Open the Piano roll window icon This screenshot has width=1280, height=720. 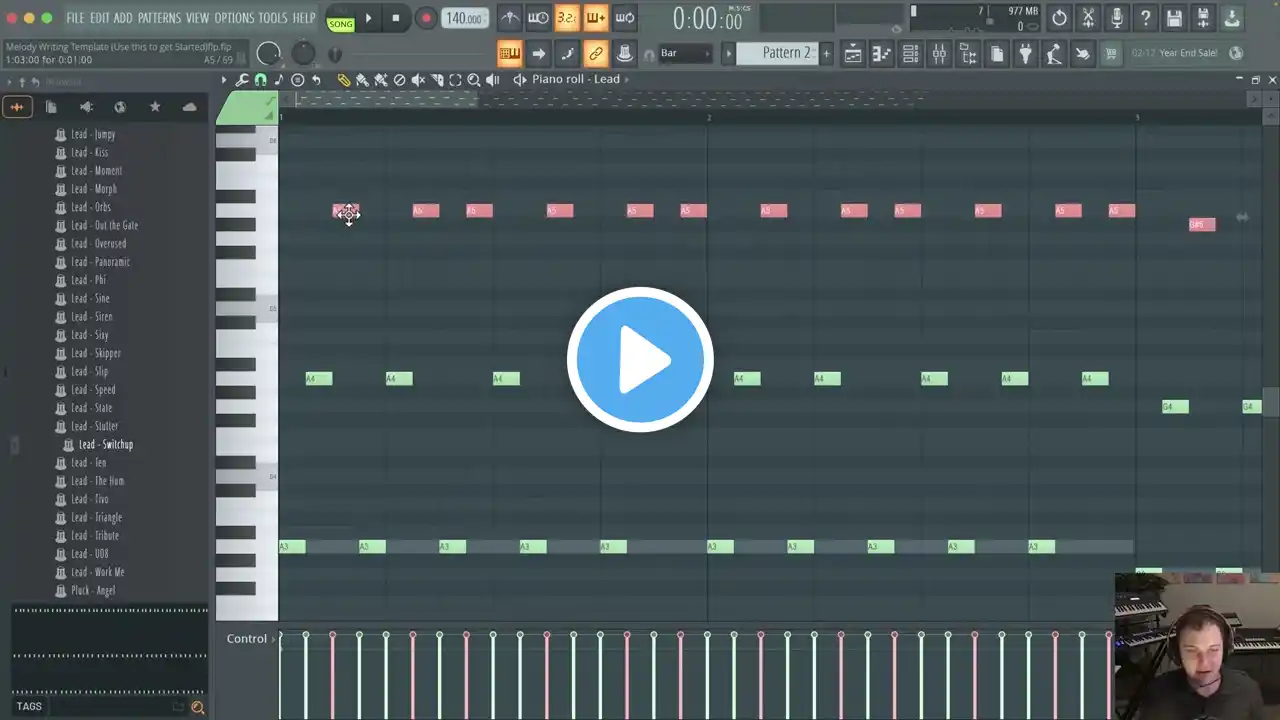(882, 54)
